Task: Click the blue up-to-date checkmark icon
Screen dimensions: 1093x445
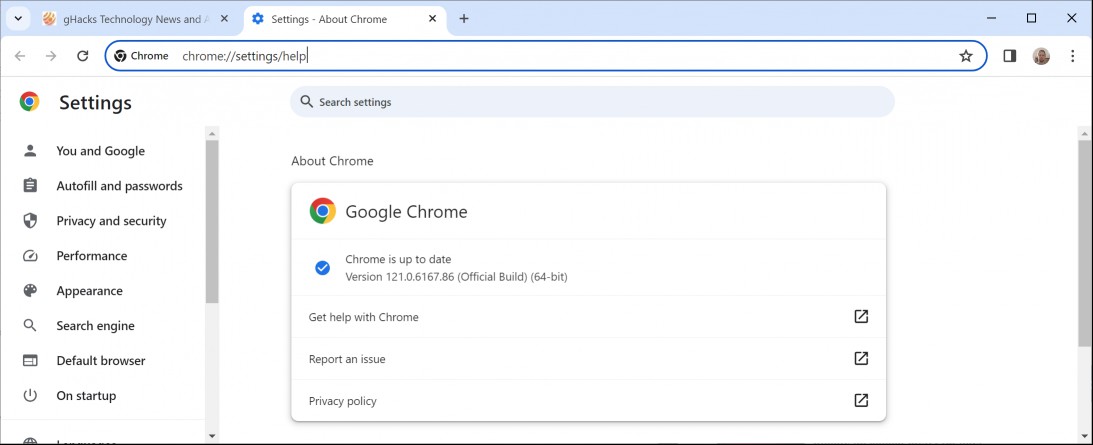Action: (322, 268)
